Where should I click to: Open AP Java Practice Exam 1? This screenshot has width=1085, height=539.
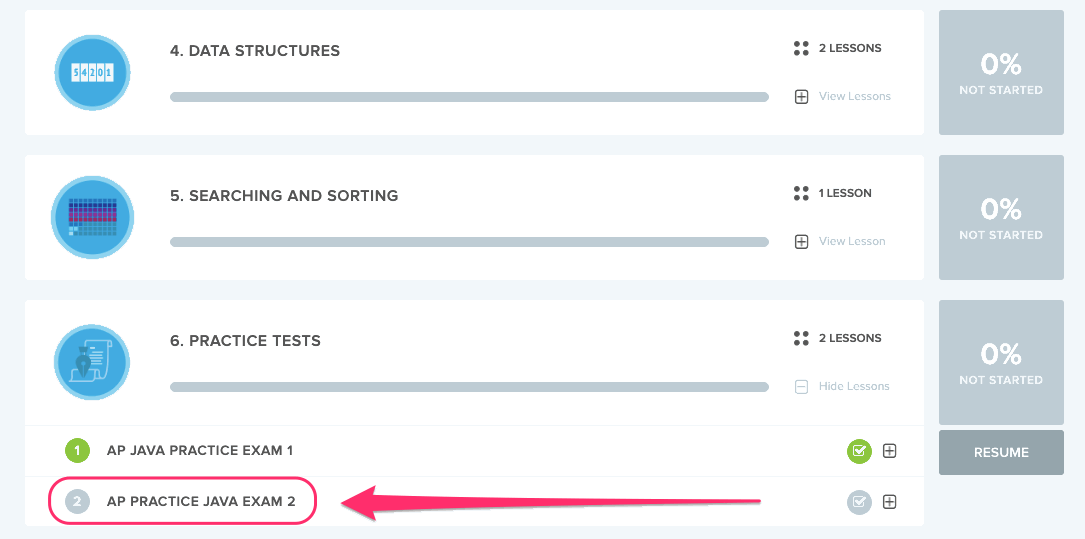coord(200,451)
